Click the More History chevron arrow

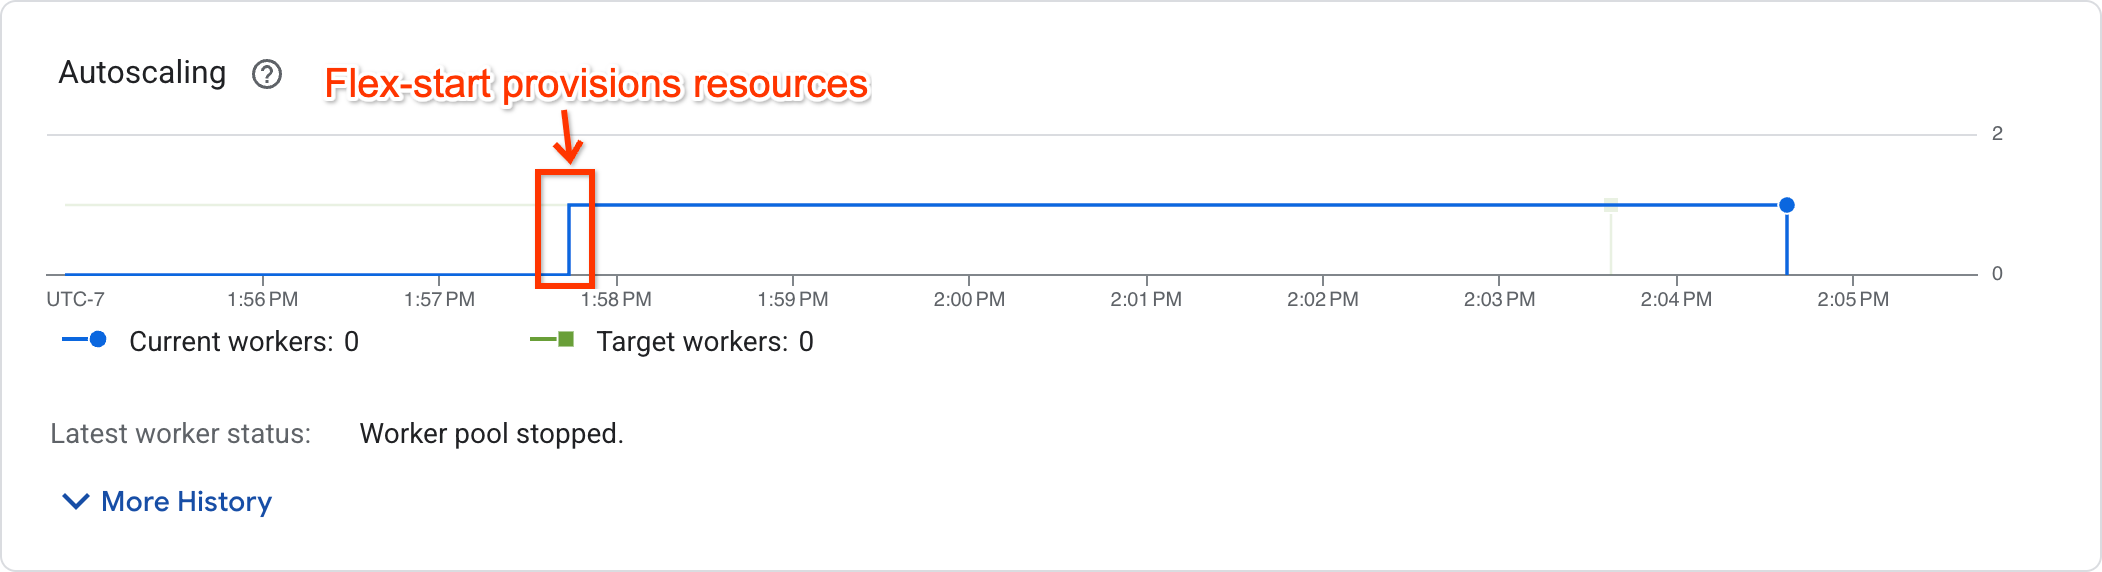[76, 501]
